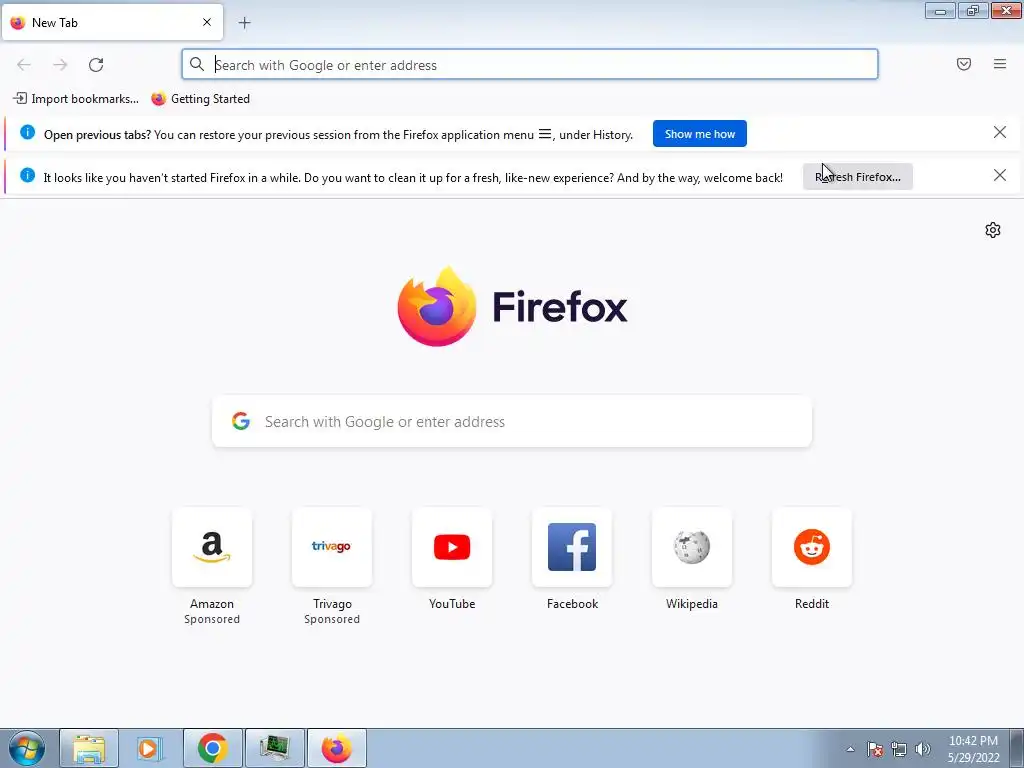Click the Firefox taskbar button
Screen dimensions: 1024x768
[336, 748]
